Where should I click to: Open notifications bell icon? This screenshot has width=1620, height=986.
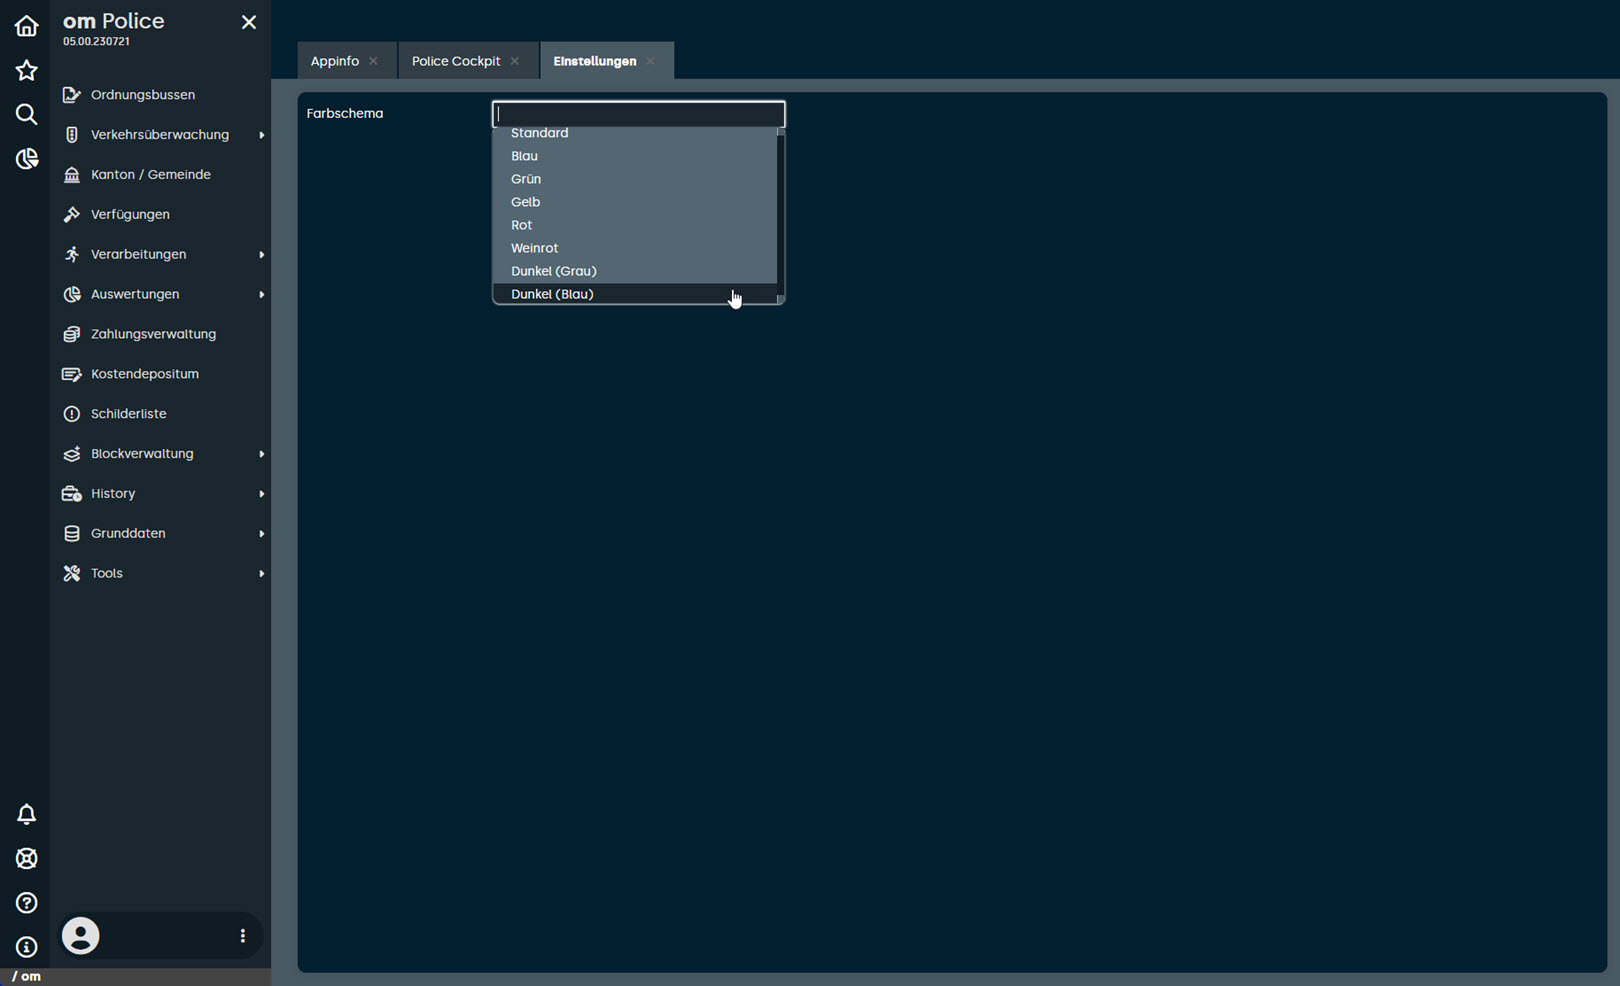tap(26, 814)
